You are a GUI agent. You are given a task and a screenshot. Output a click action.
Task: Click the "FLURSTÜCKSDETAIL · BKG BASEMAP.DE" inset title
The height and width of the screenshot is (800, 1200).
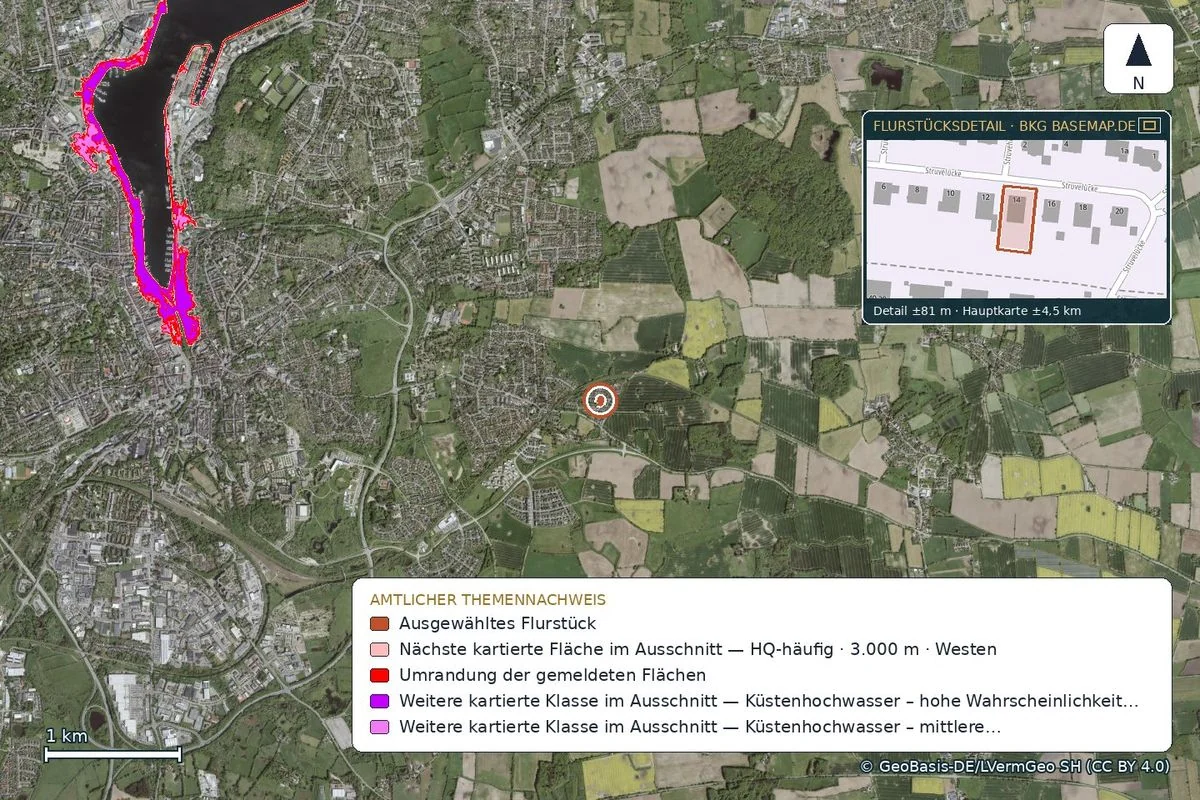[1004, 126]
